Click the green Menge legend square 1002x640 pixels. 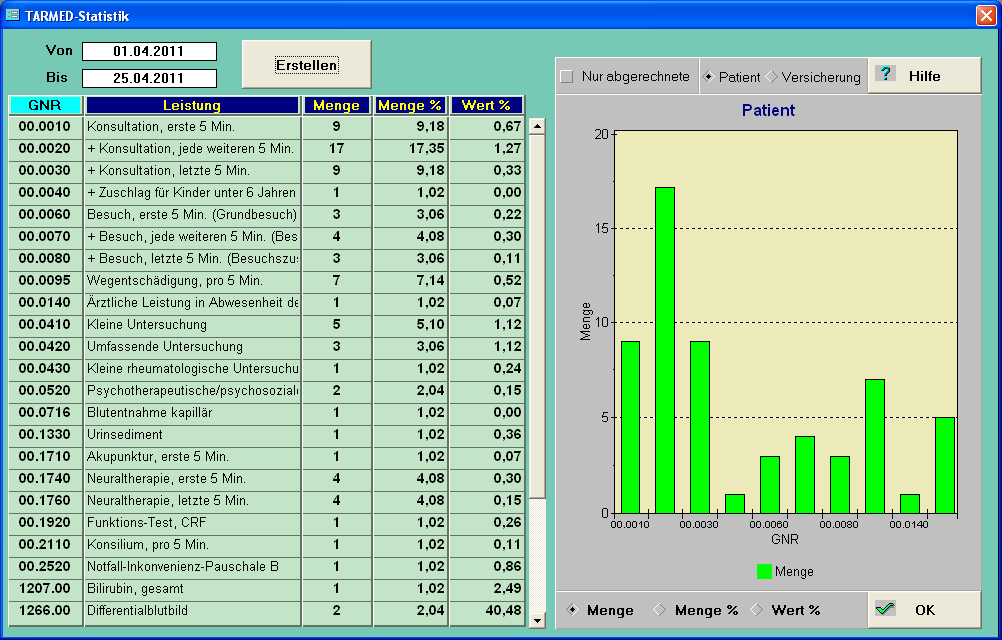point(764,571)
